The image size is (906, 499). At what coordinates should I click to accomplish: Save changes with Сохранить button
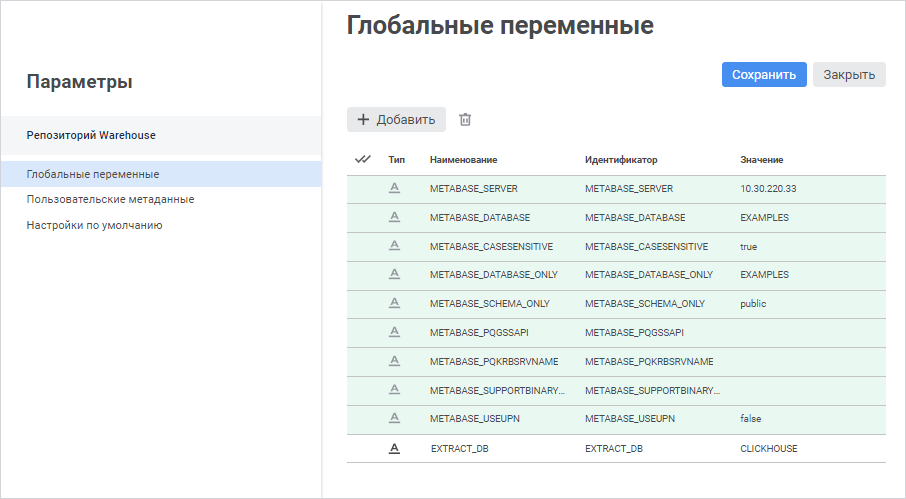click(764, 75)
